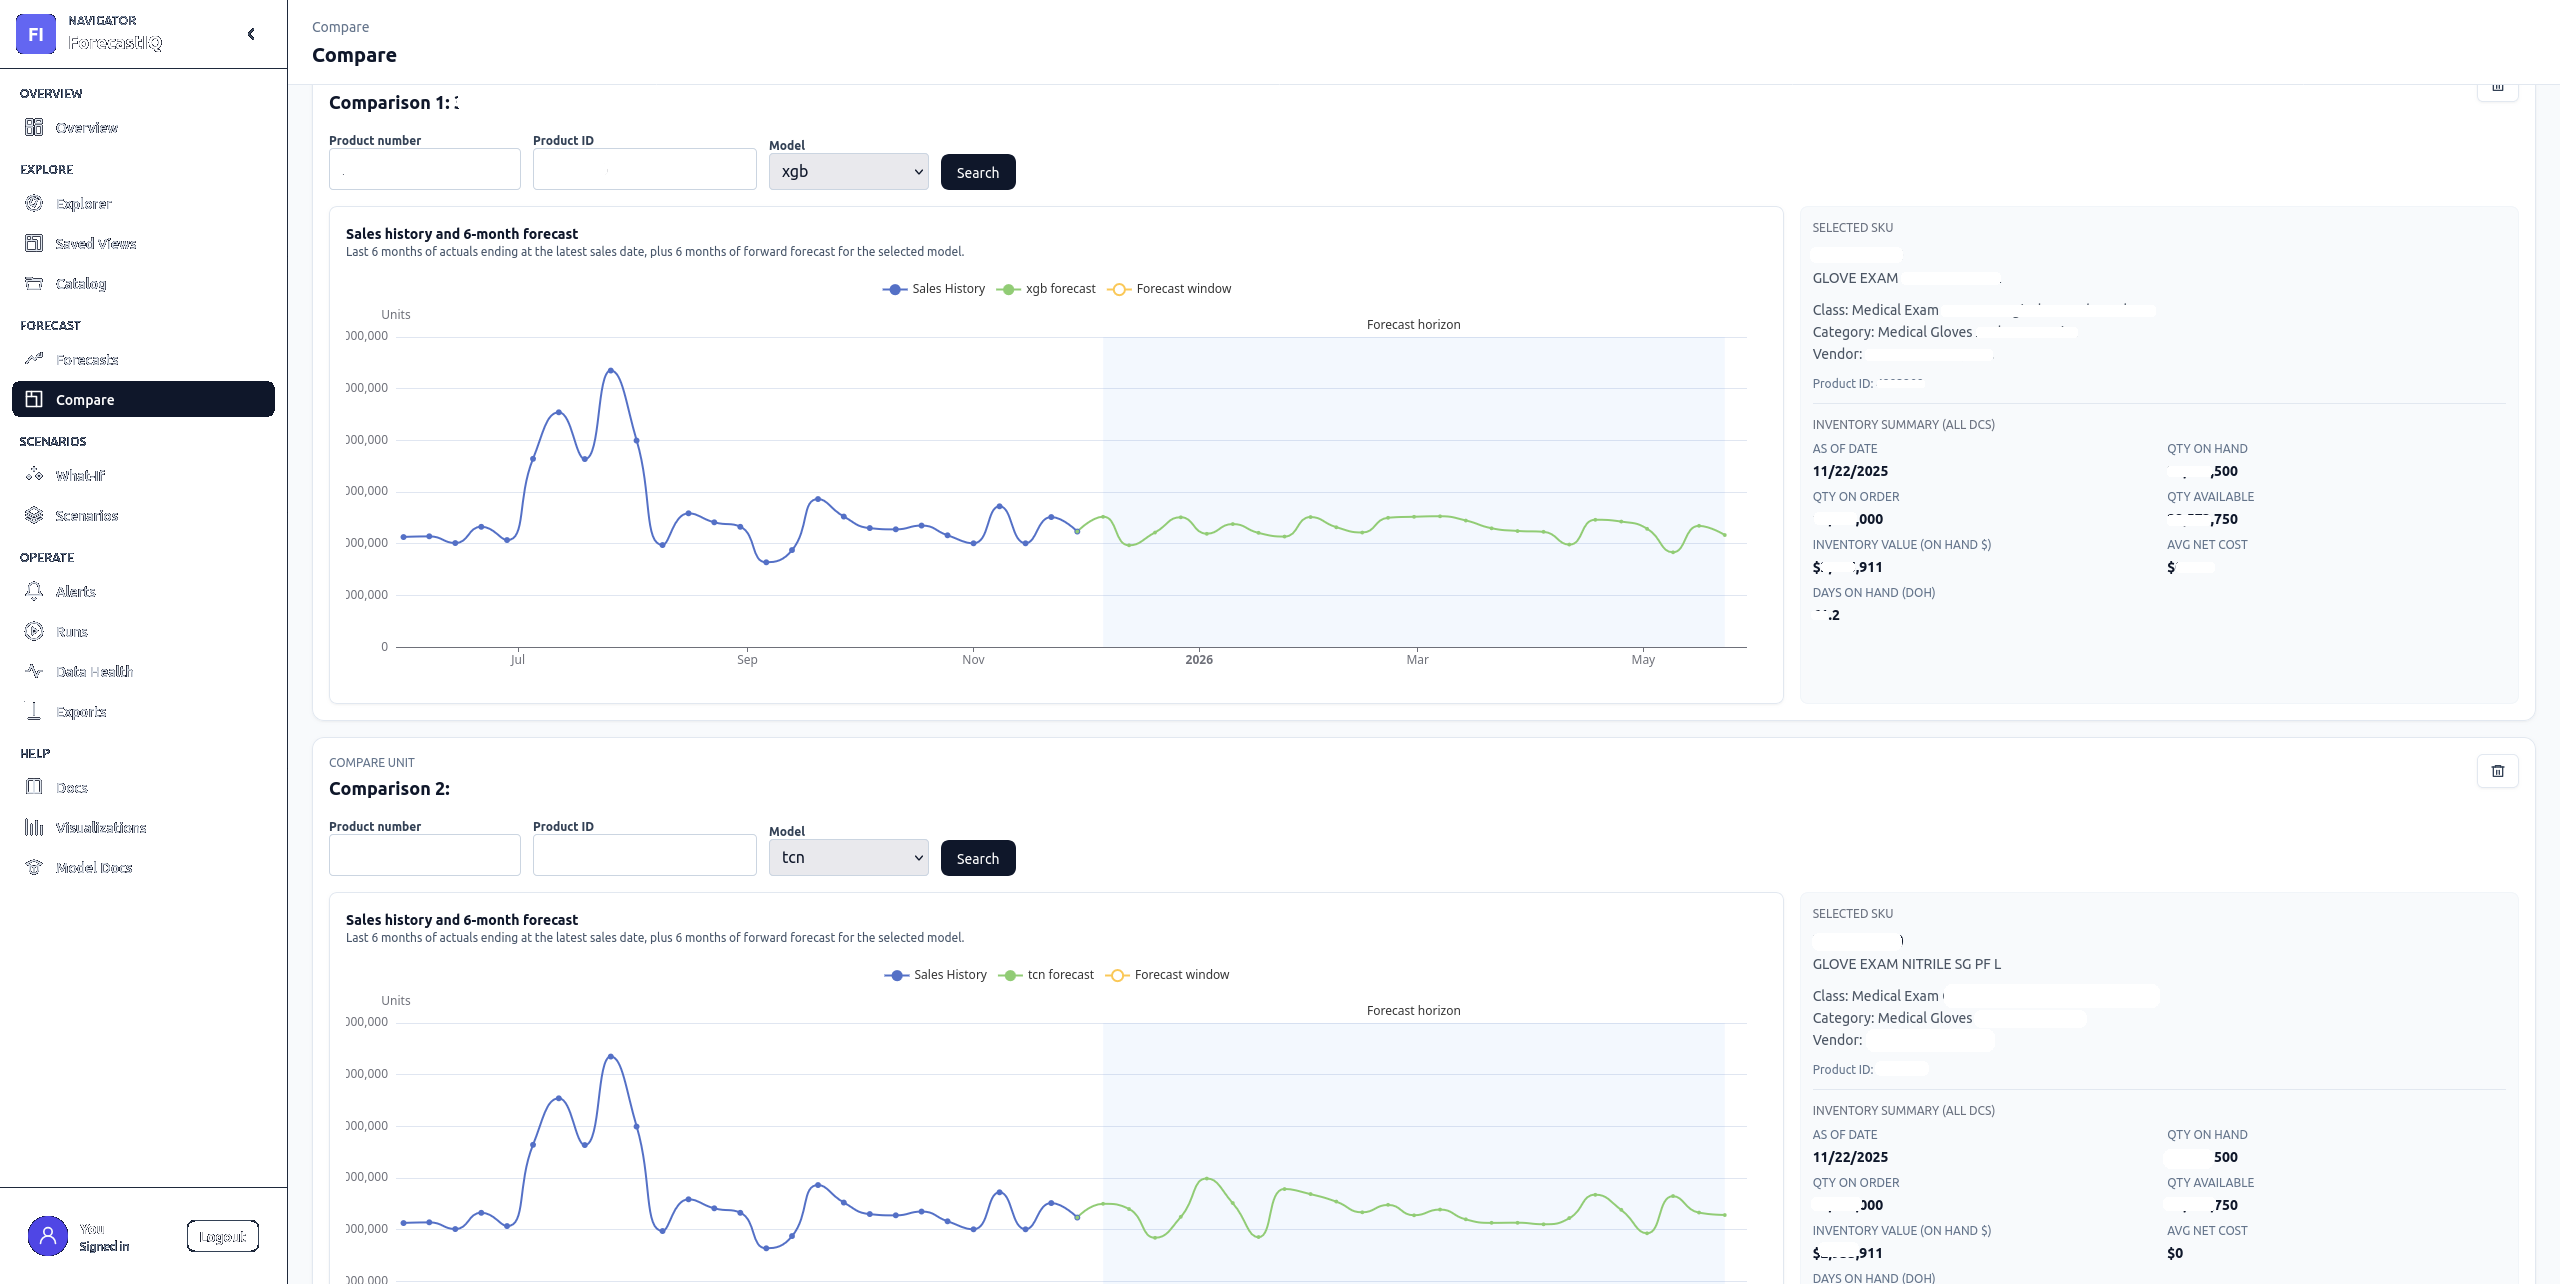Open the Saved Views link
Screen dimensions: 2560x1284
point(143,243)
